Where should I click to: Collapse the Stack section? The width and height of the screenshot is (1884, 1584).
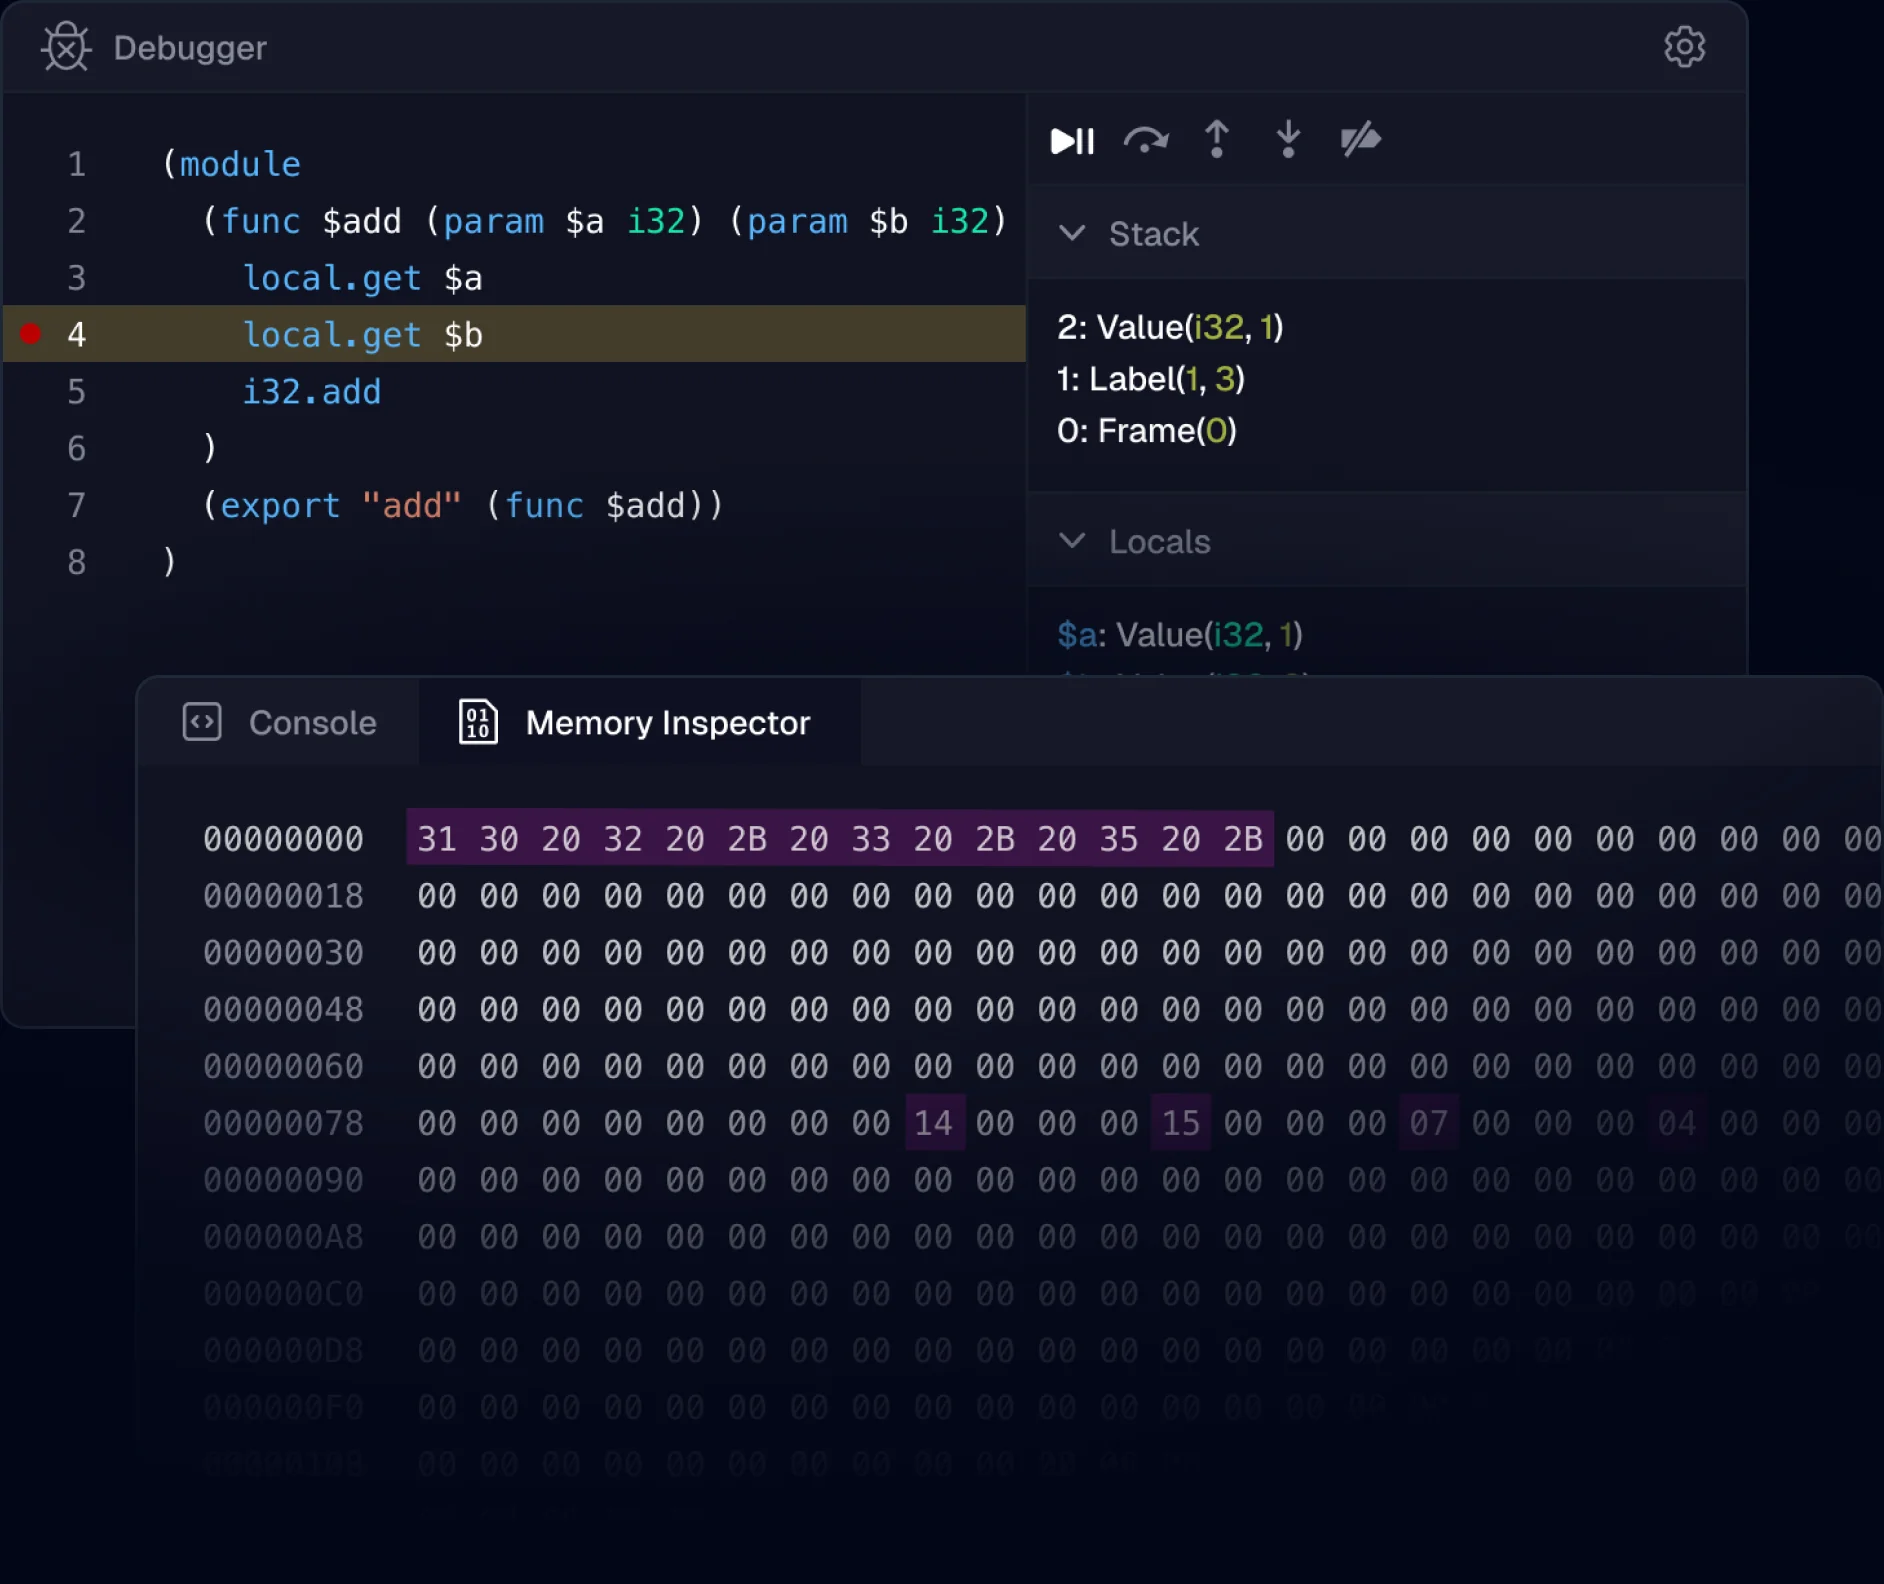coord(1073,234)
